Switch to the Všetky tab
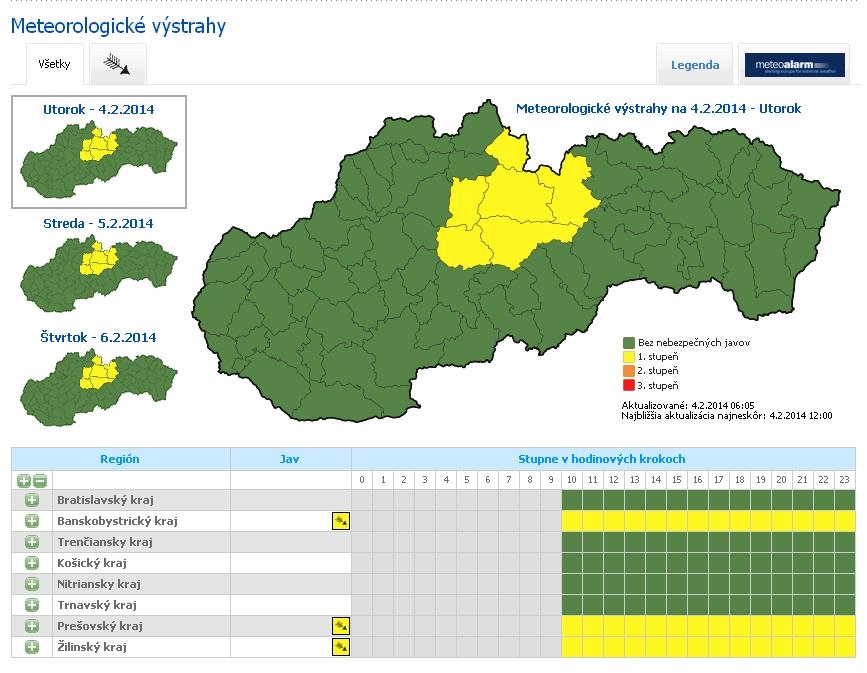867x673 pixels. (x=54, y=65)
